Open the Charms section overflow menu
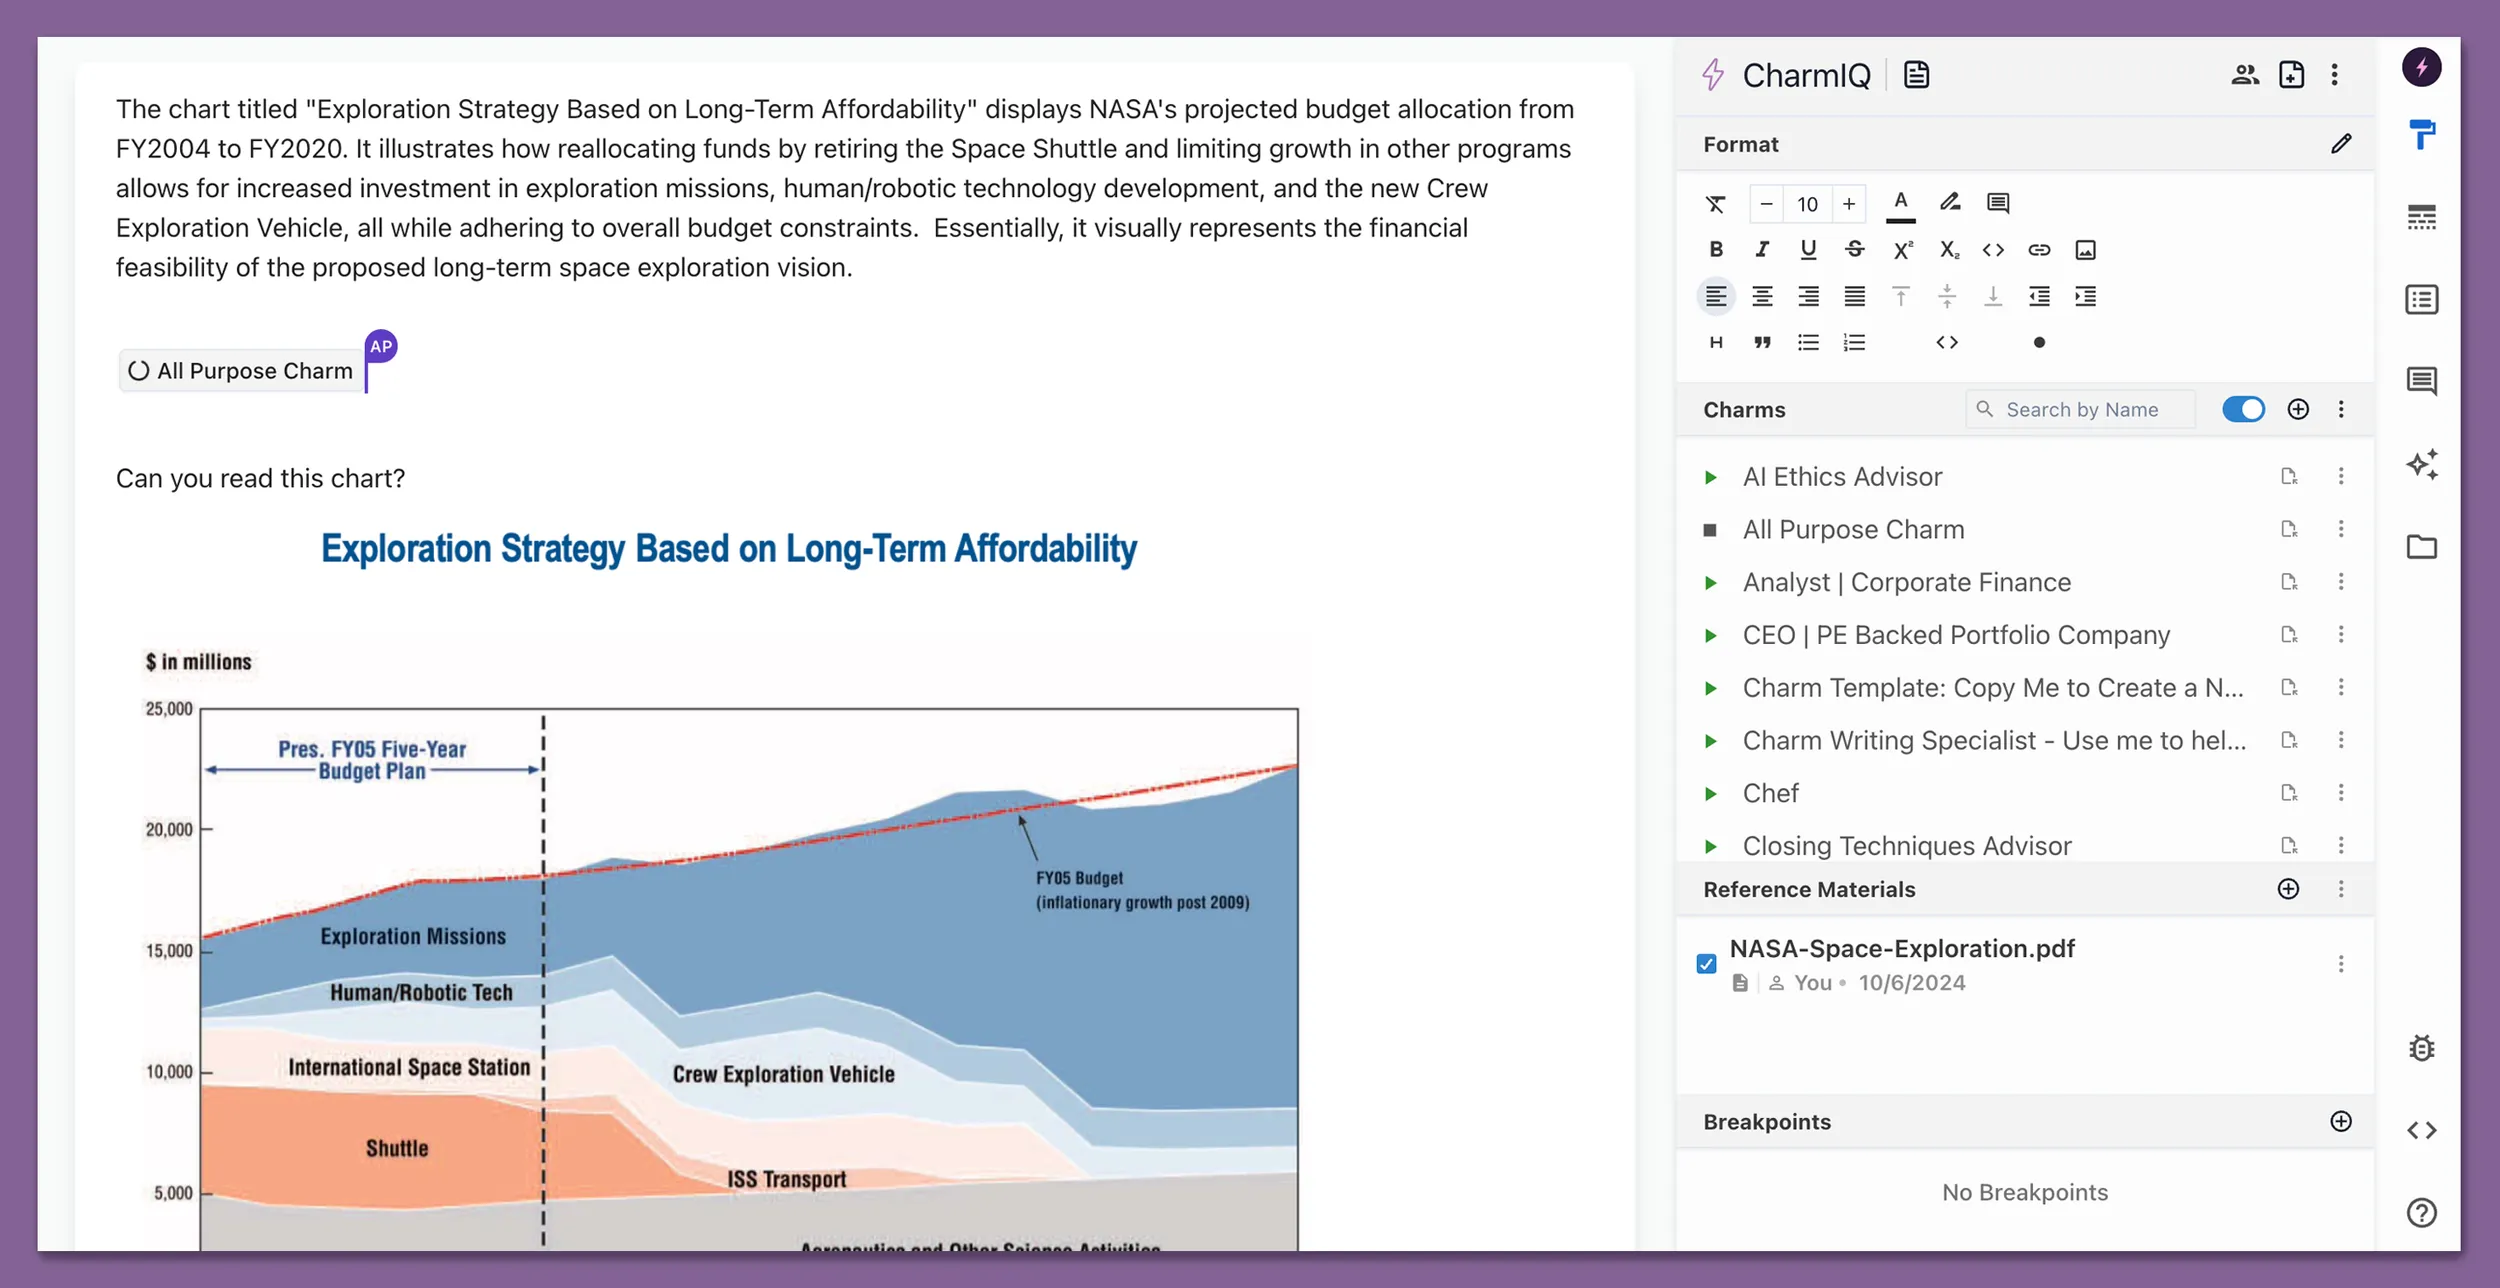Viewport: 2500px width, 1288px height. coord(2340,409)
